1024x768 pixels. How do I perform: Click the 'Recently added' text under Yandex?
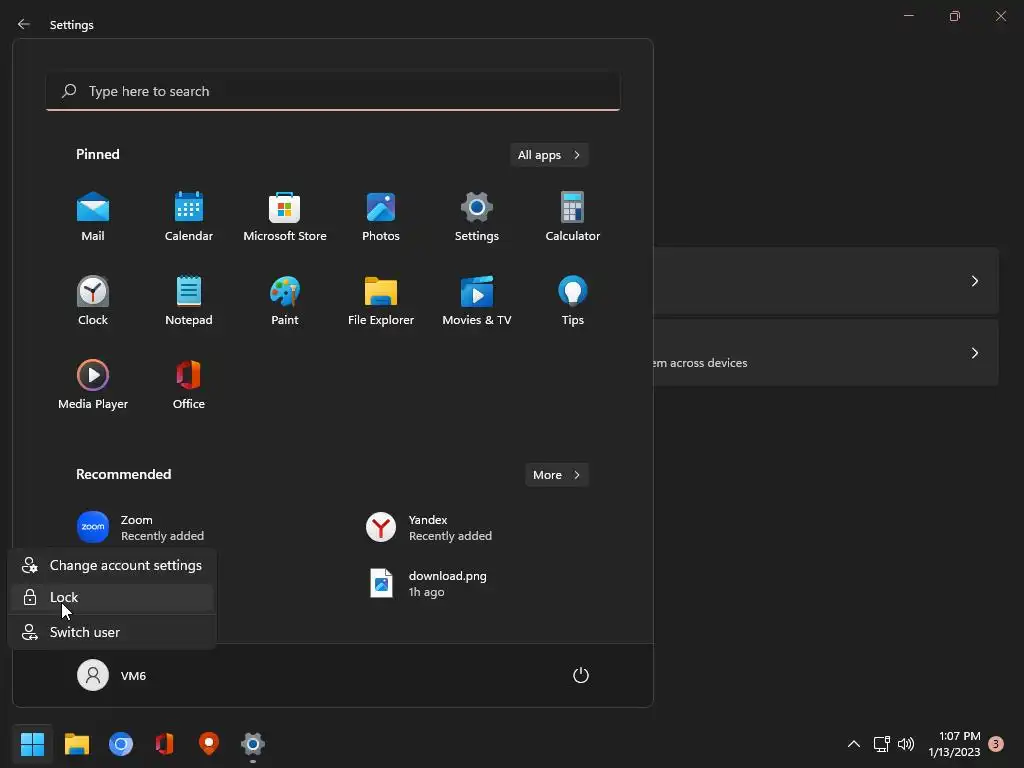pyautogui.click(x=450, y=536)
